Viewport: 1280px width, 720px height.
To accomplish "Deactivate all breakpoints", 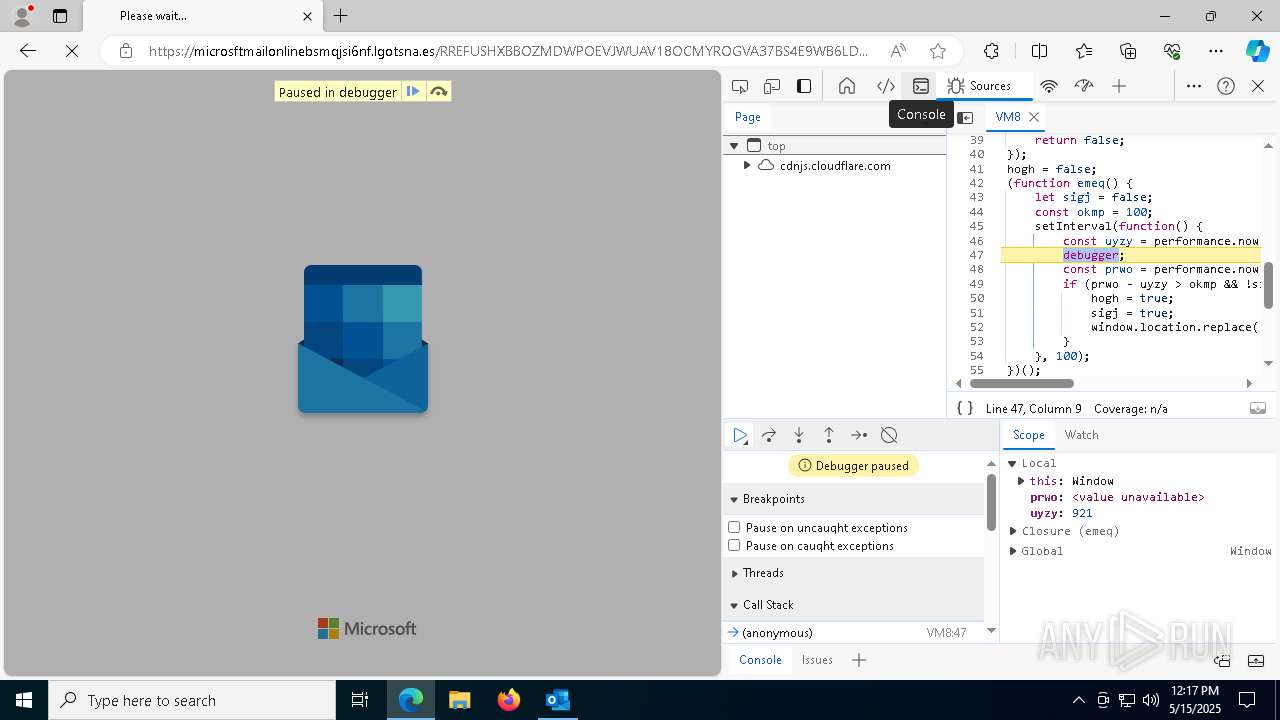I will coord(889,435).
